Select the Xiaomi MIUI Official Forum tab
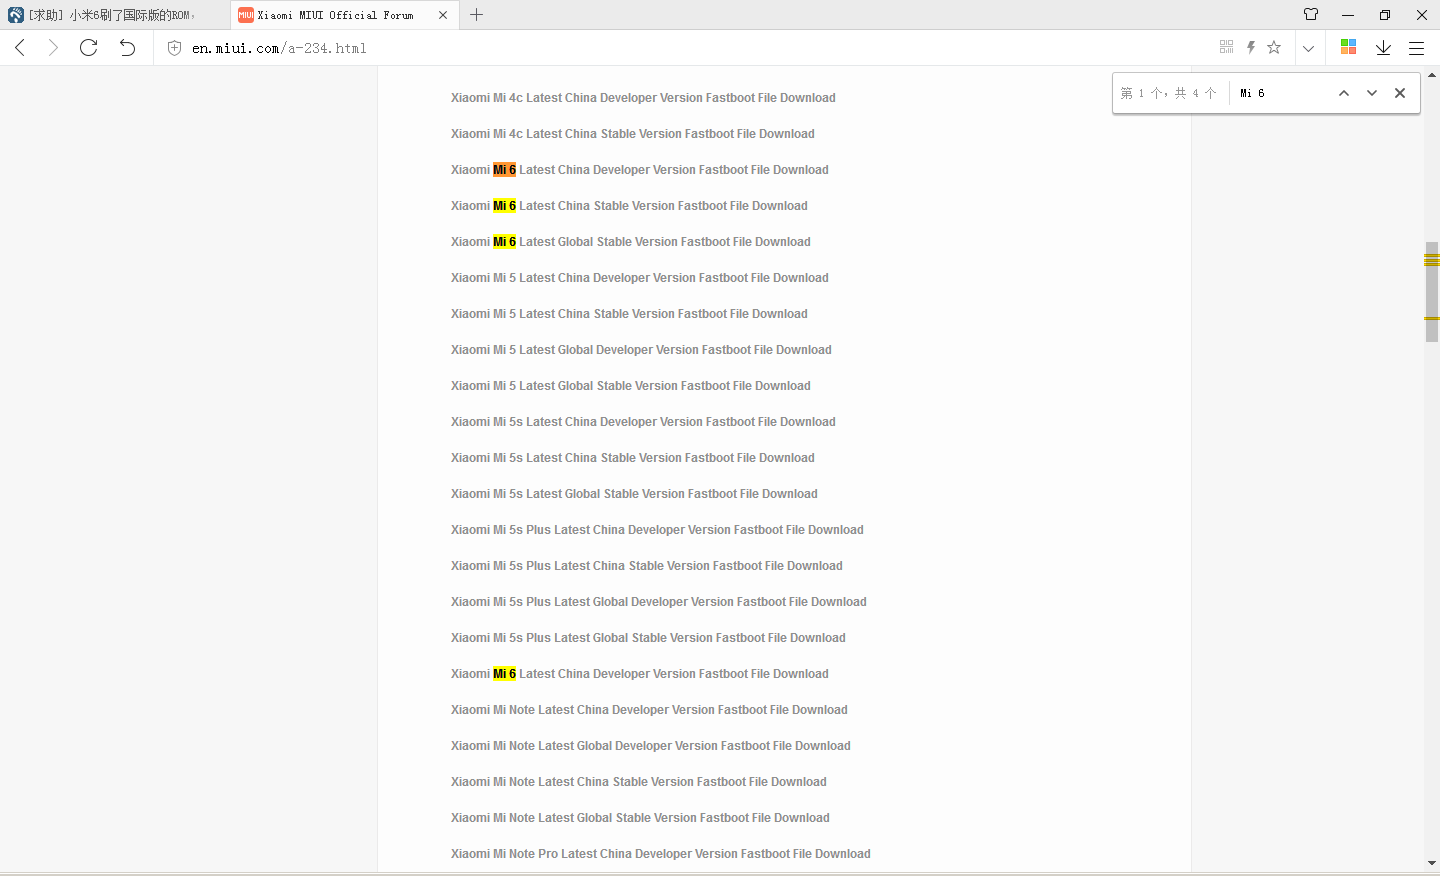 [344, 15]
